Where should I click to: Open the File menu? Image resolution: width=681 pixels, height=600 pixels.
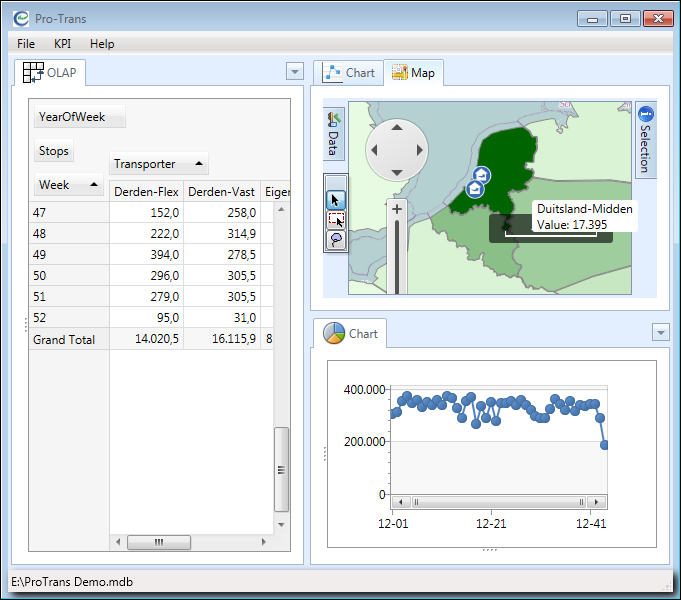click(26, 44)
